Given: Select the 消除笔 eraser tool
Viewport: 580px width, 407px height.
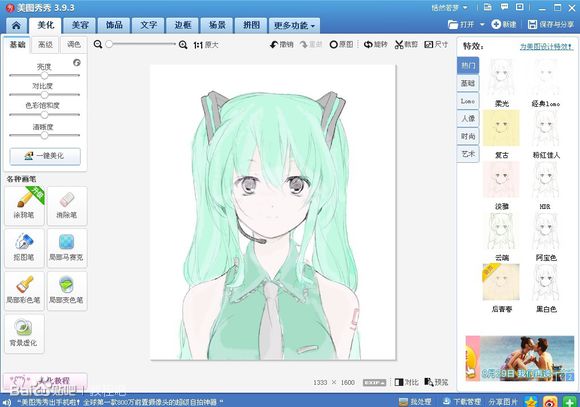Looking at the screenshot, I should click(67, 206).
